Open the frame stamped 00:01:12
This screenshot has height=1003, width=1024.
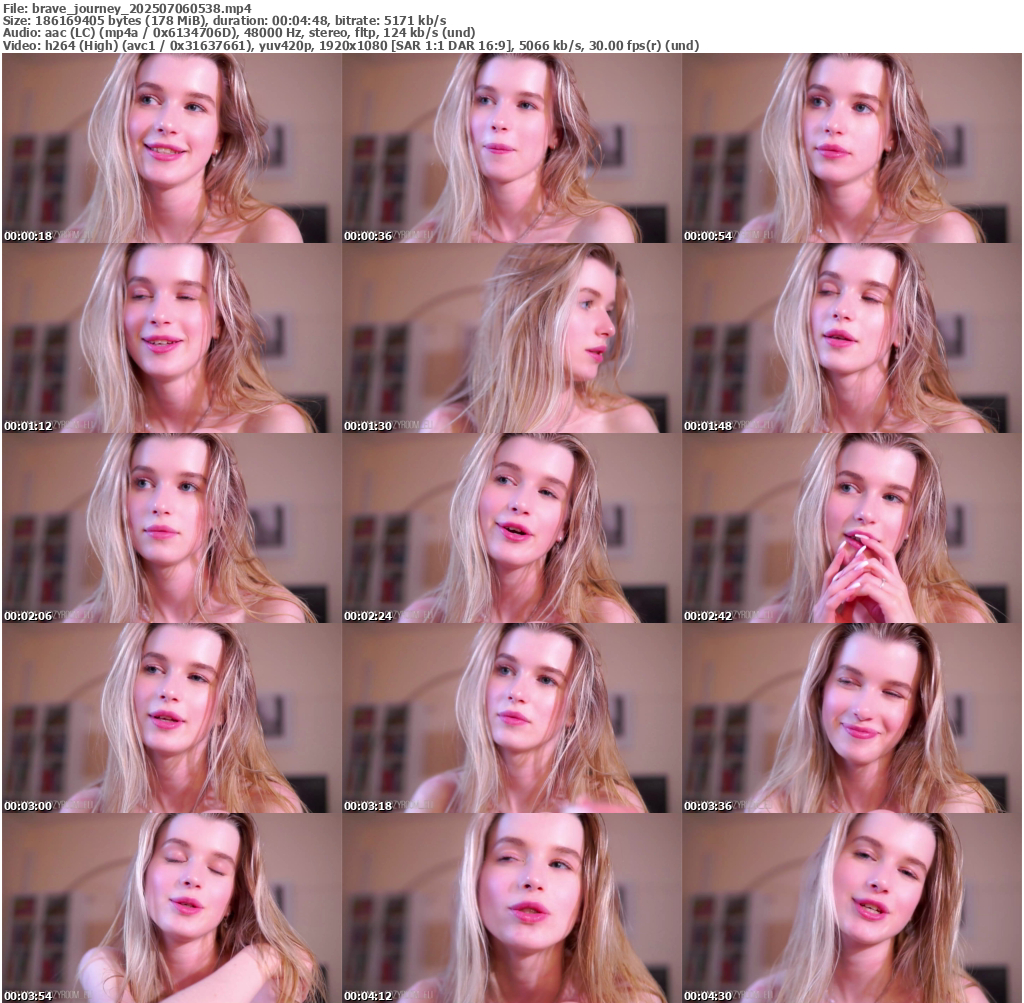pyautogui.click(x=171, y=338)
